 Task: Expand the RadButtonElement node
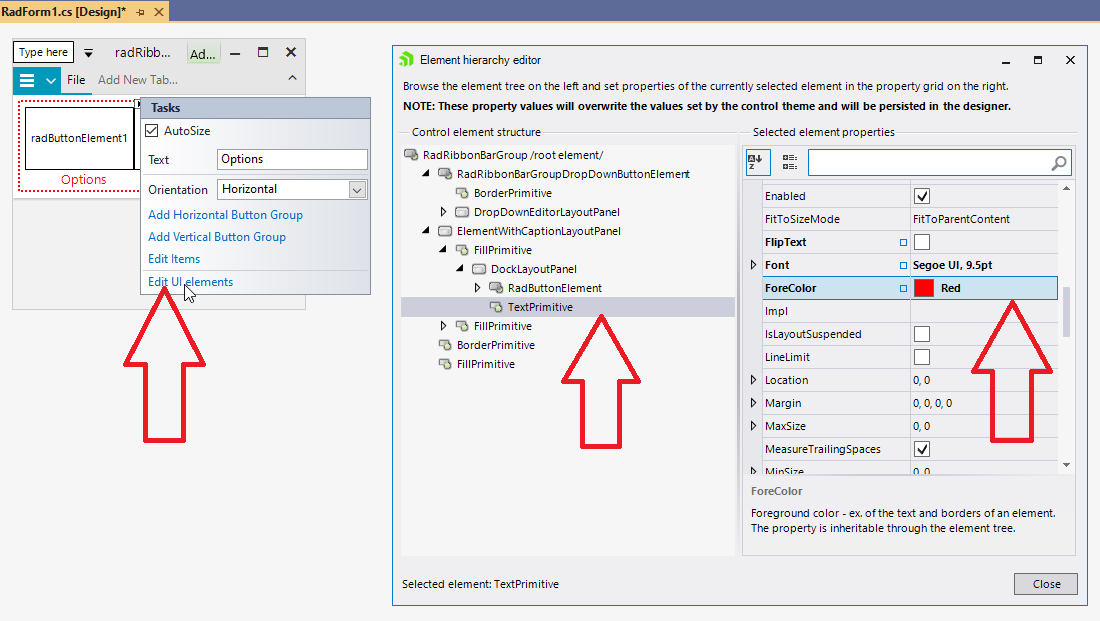point(477,288)
